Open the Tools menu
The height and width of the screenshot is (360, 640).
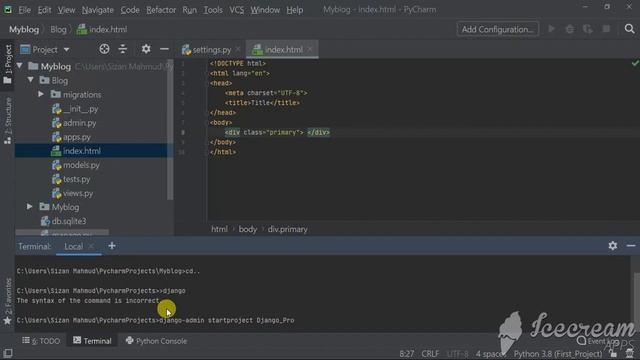tap(213, 9)
